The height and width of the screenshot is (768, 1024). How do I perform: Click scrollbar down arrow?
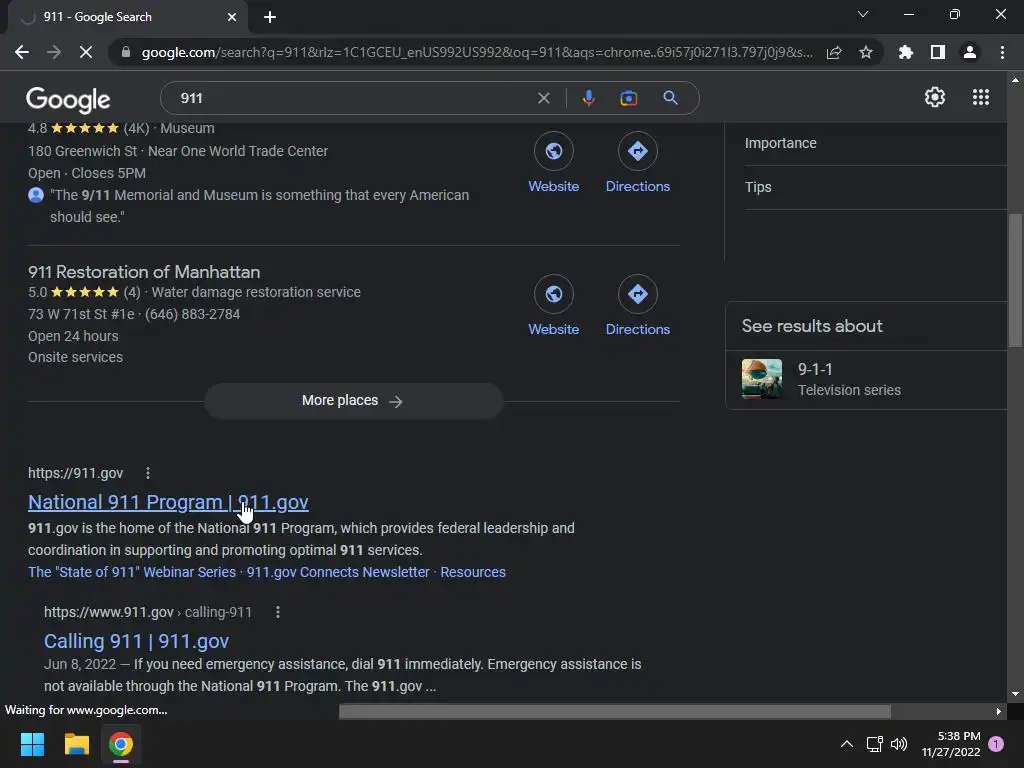[x=1015, y=694]
